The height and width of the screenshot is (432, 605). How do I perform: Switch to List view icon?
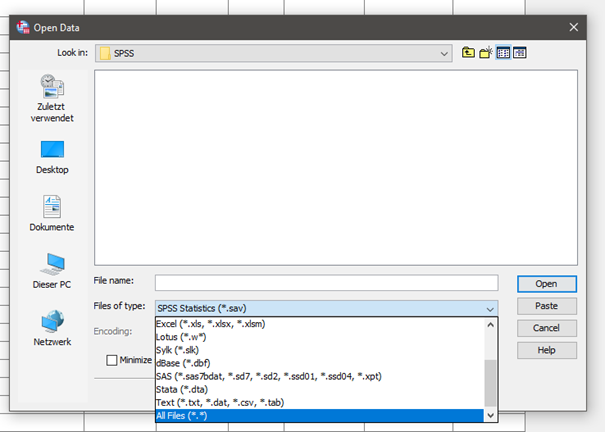click(x=503, y=52)
